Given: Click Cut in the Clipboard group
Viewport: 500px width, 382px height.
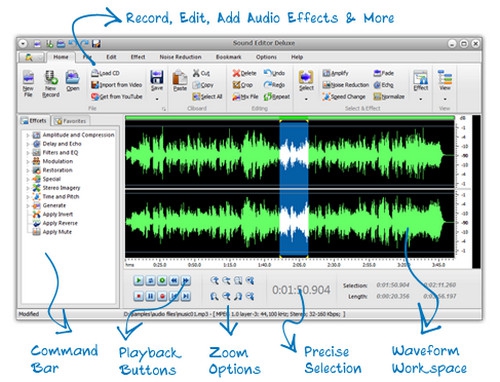Looking at the screenshot, I should point(201,73).
